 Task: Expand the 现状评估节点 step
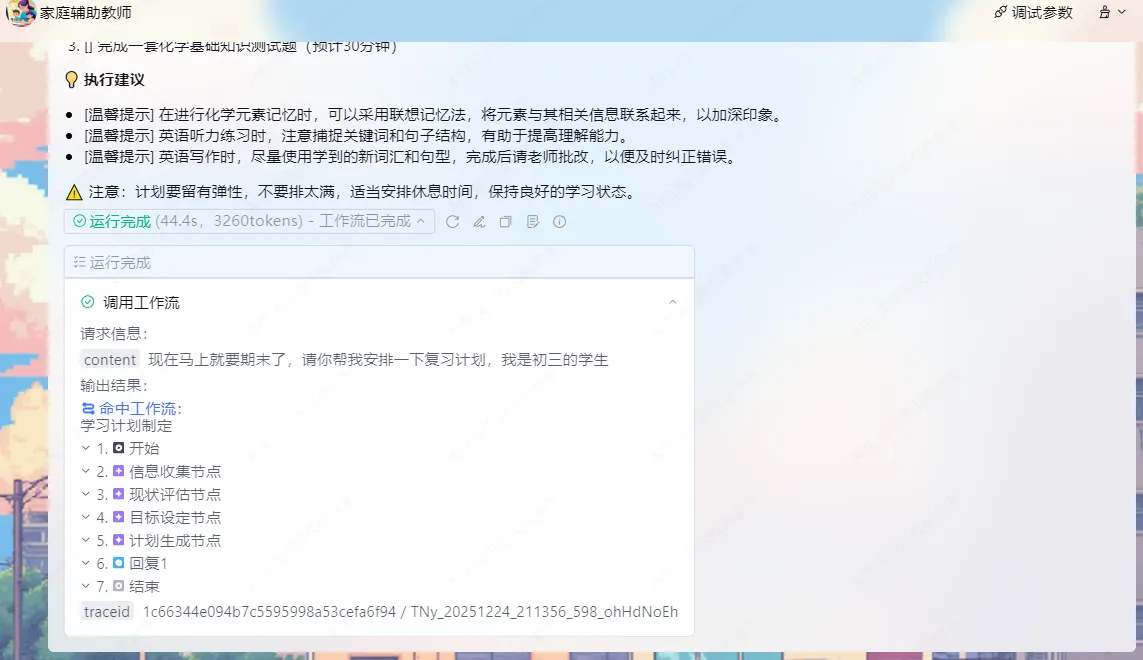click(86, 494)
